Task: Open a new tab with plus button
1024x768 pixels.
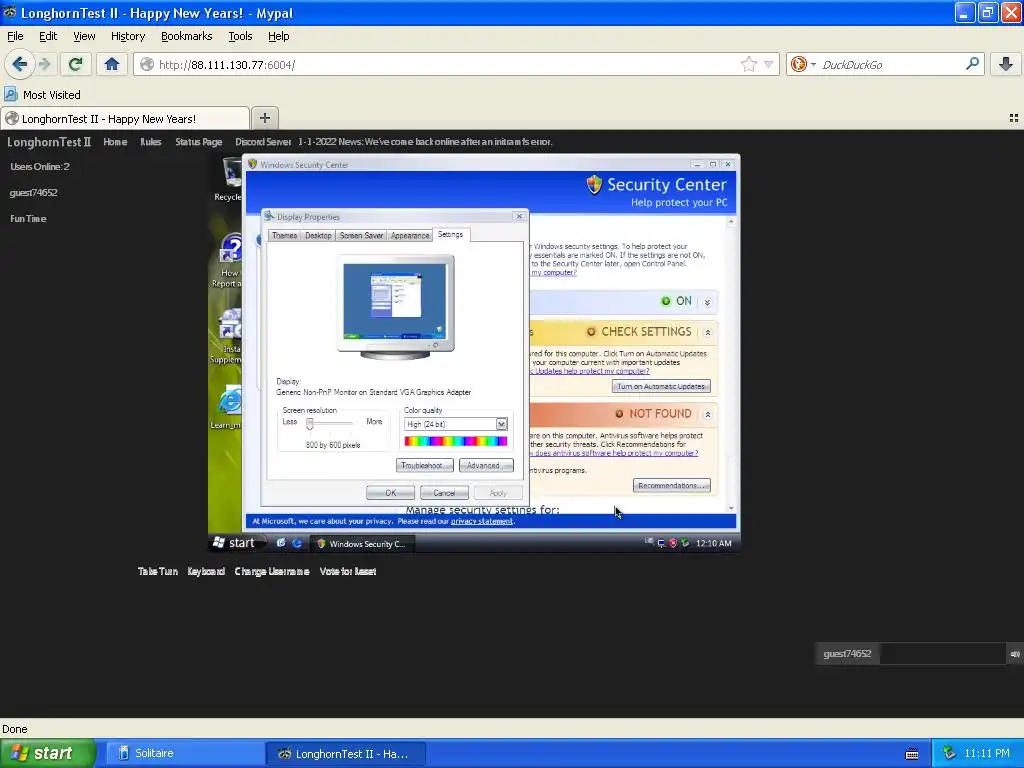Action: coord(264,118)
